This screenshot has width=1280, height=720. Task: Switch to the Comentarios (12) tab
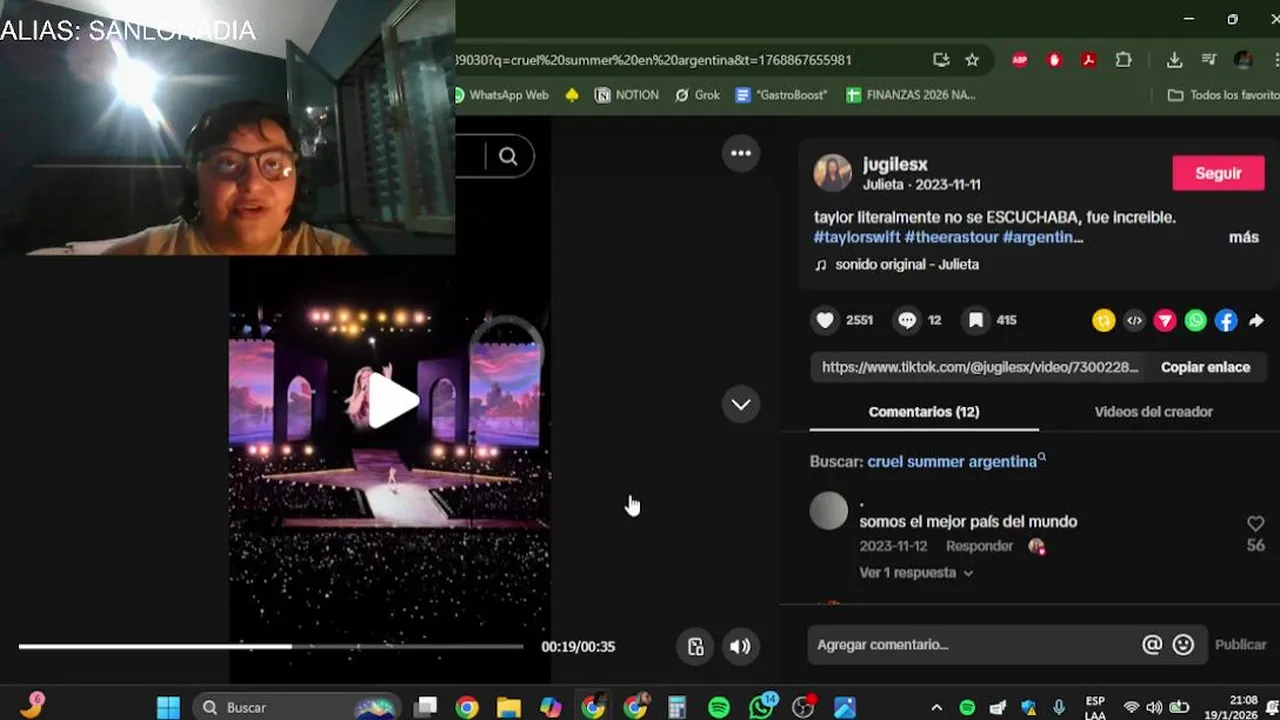(924, 412)
